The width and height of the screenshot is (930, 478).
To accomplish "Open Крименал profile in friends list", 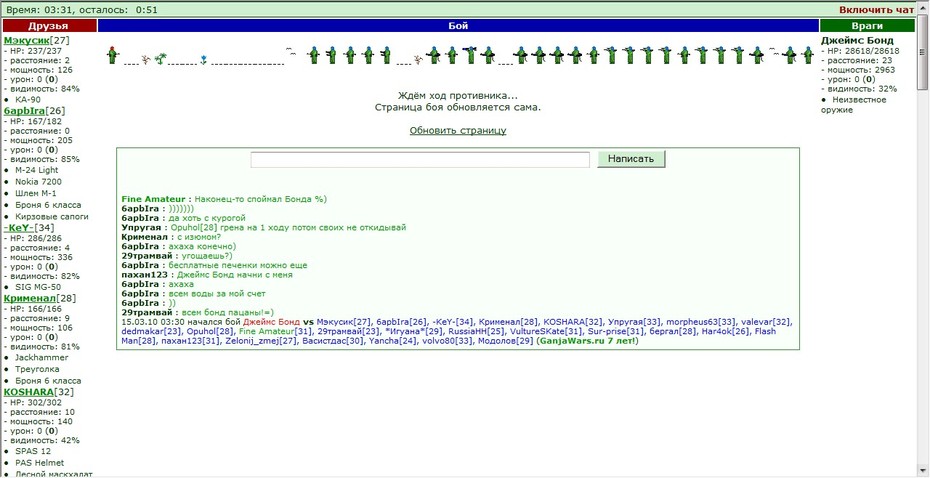I will [x=29, y=298].
